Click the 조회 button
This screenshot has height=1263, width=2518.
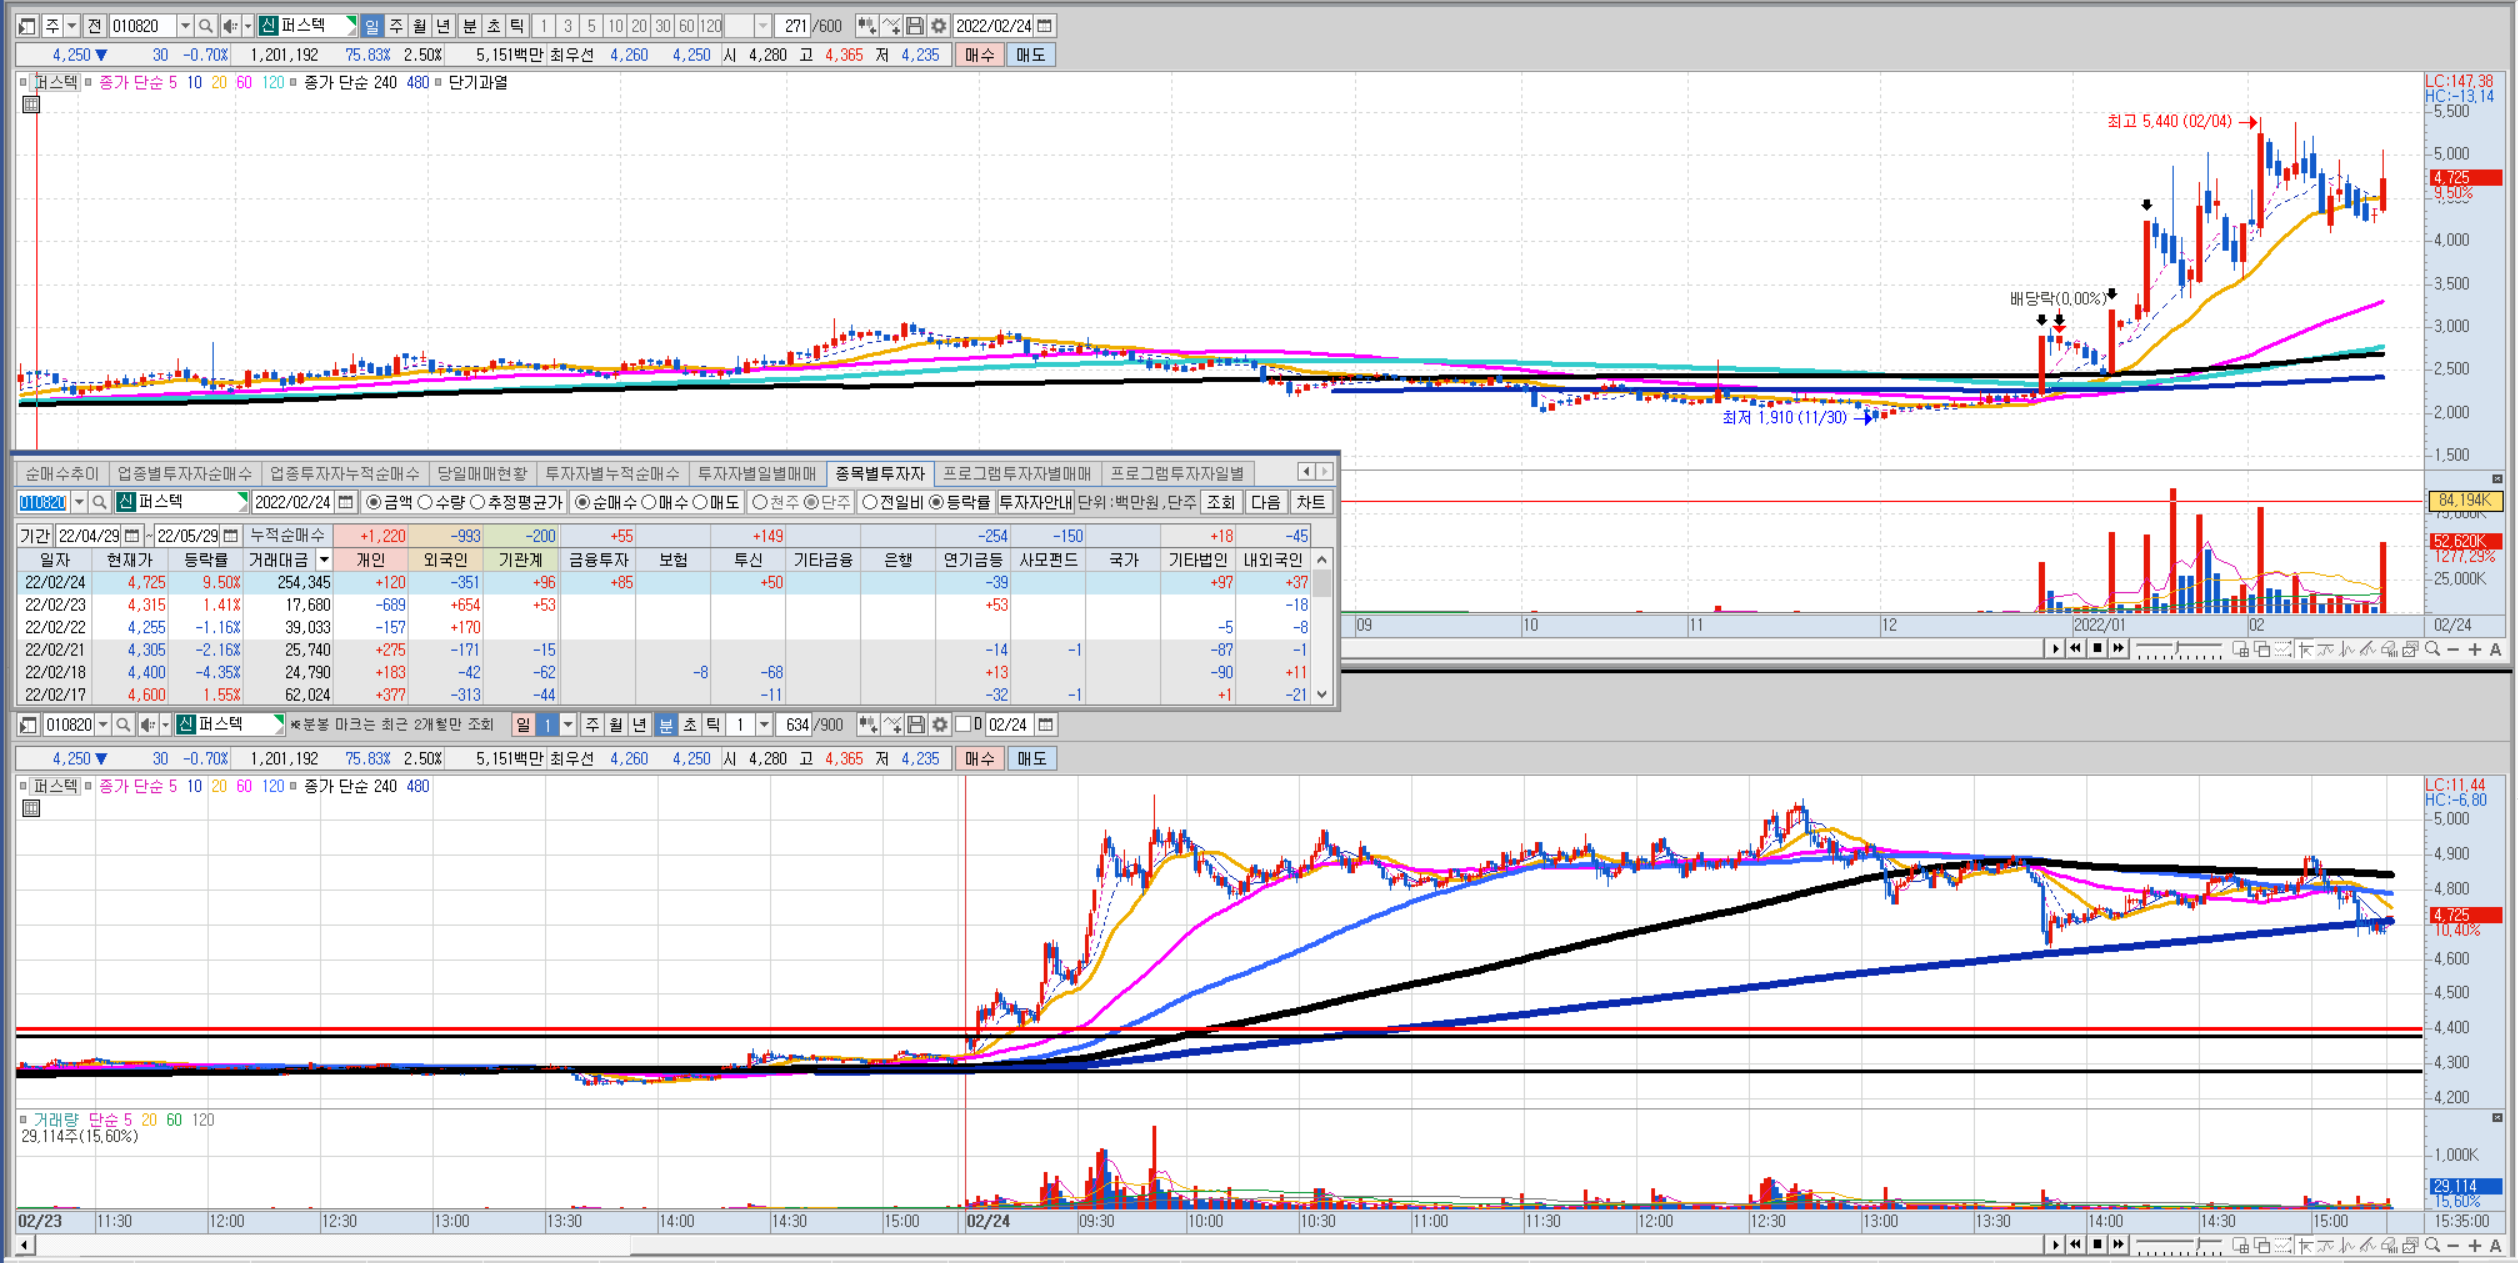click(1221, 502)
